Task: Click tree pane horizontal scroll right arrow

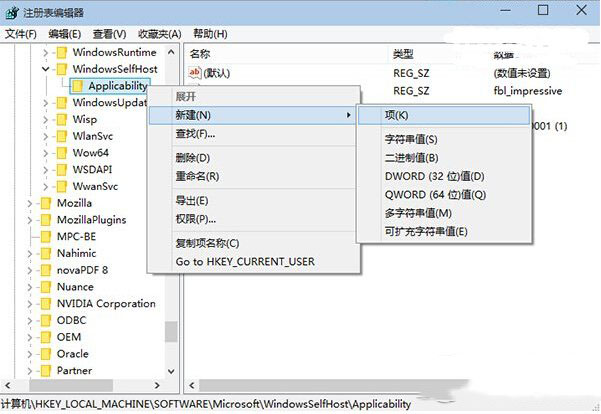Action: click(x=157, y=385)
